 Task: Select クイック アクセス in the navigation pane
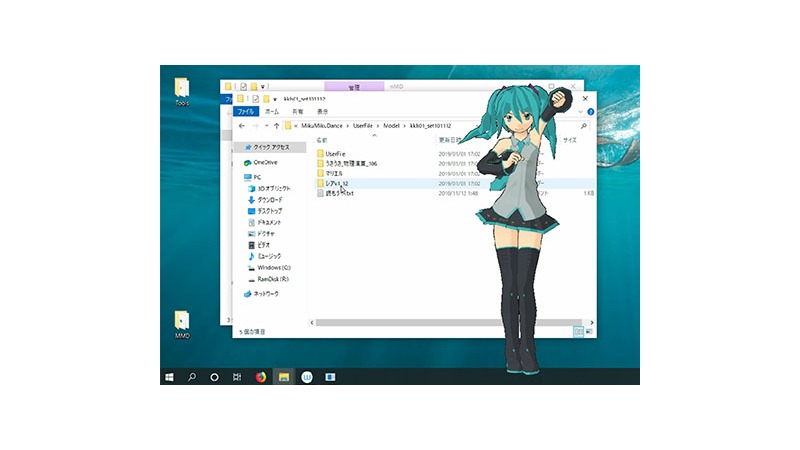(270, 147)
